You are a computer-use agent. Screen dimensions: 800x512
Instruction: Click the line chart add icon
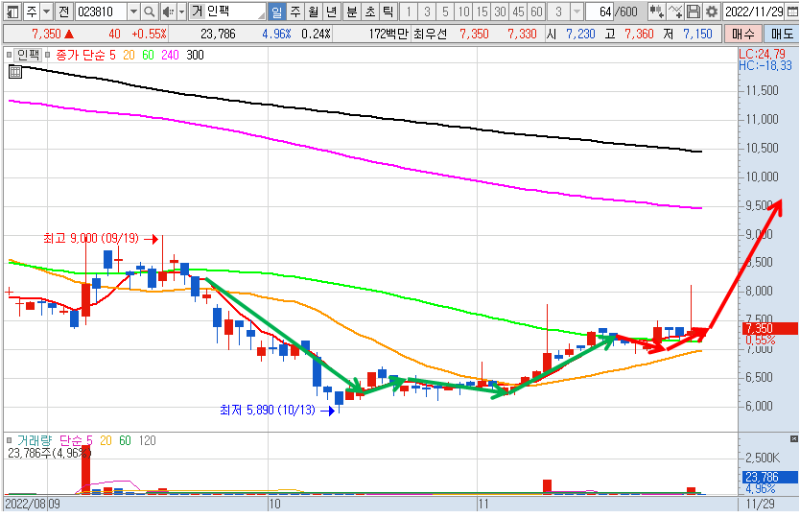675,11
